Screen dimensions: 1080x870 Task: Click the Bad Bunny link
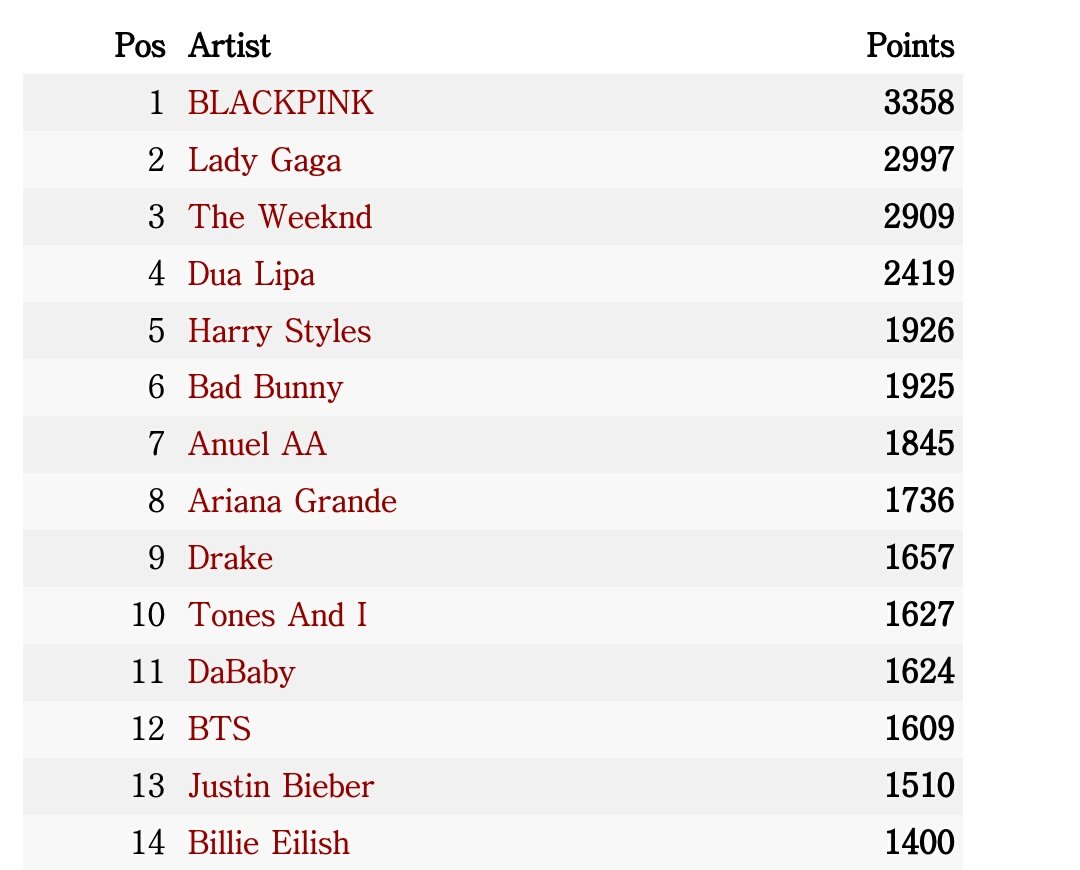tap(265, 388)
